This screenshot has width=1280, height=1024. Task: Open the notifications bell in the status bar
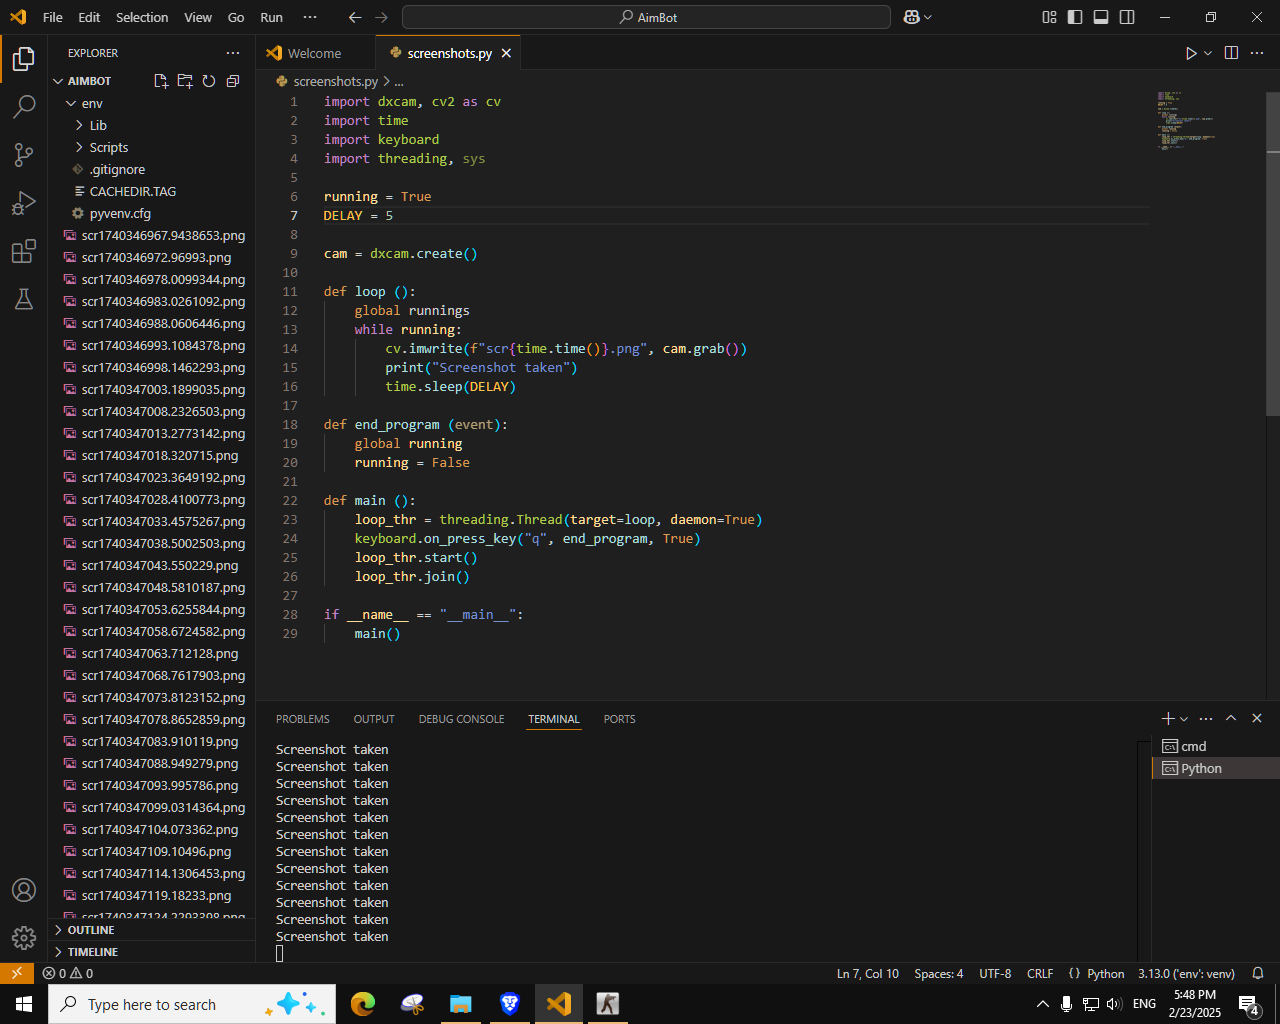click(1258, 973)
